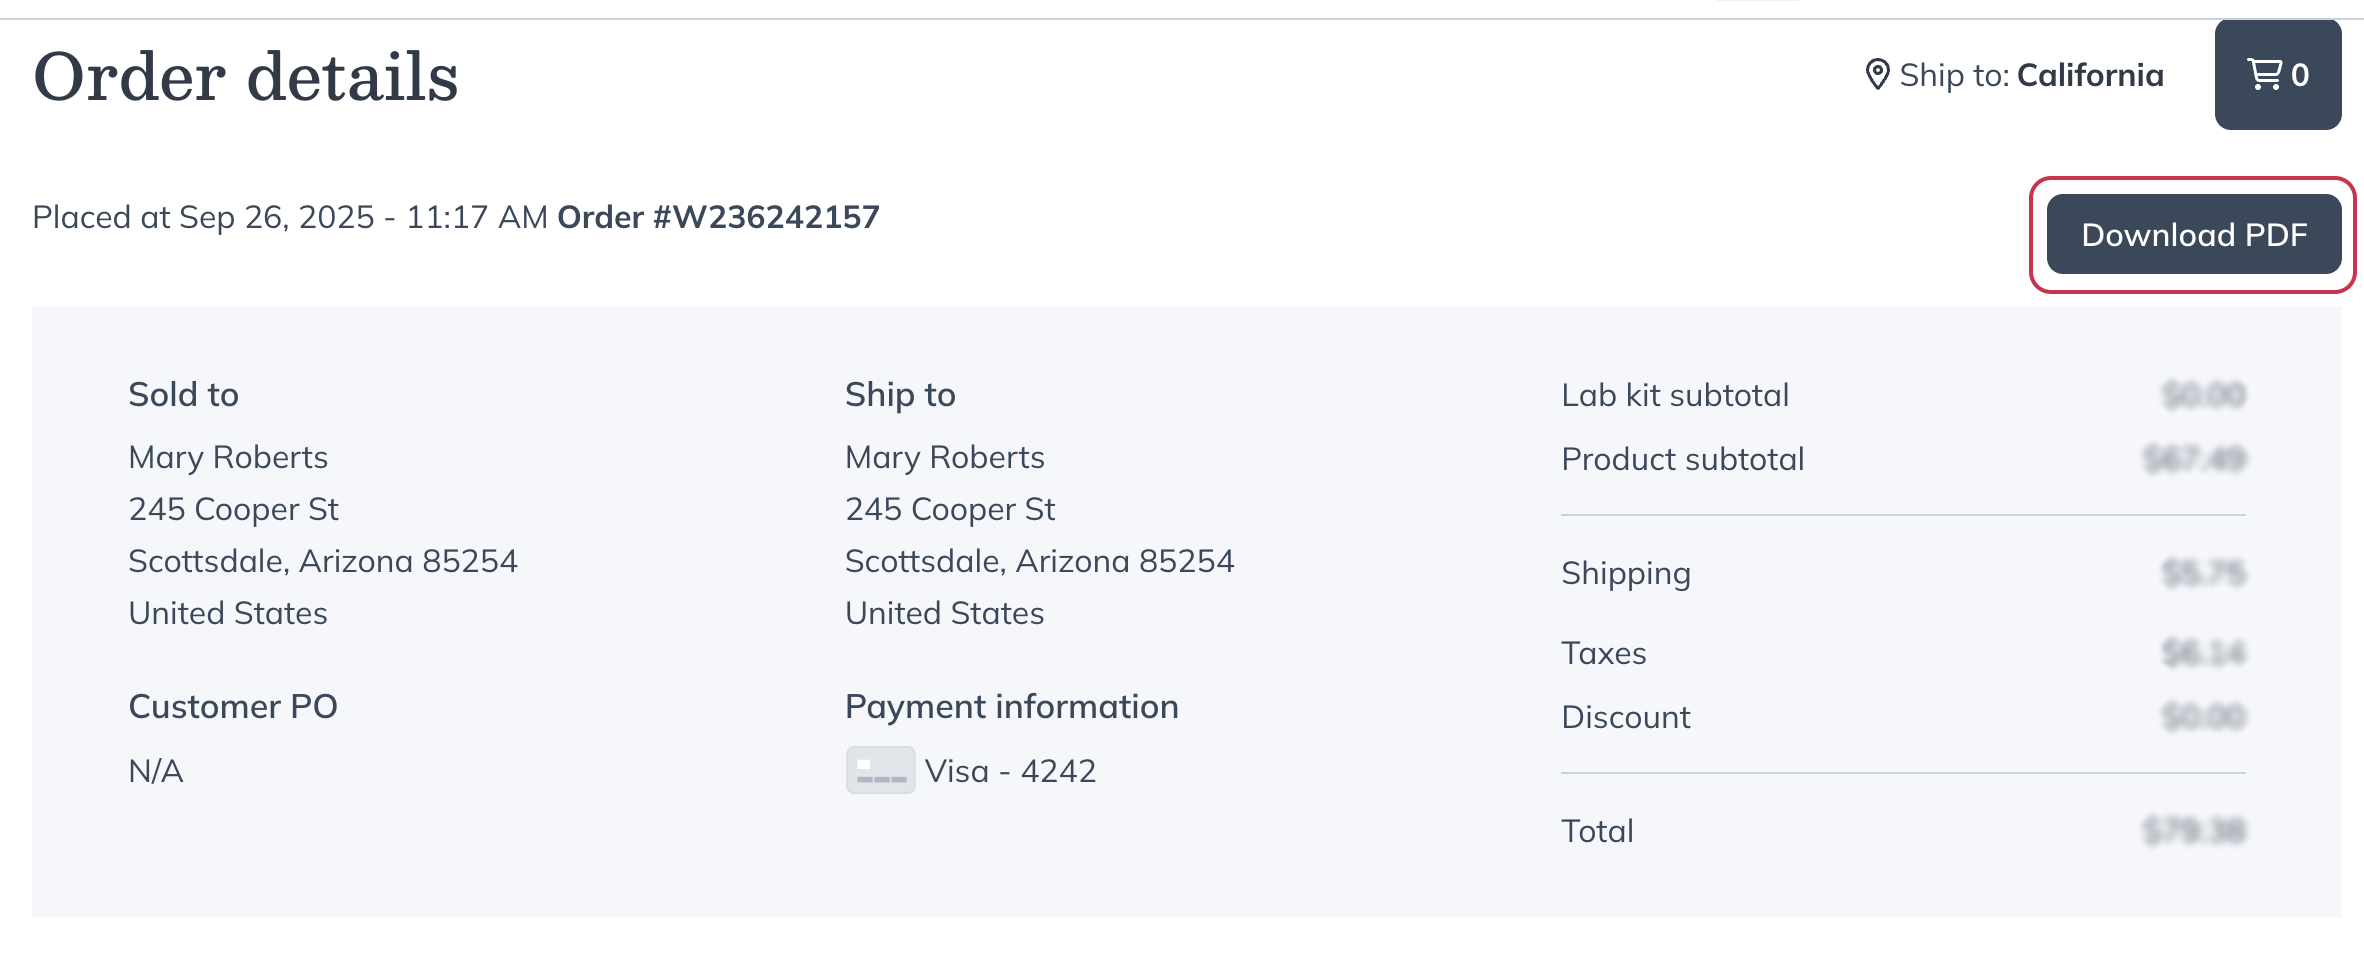The image size is (2364, 956).
Task: Click the Ship to section heading
Action: pyautogui.click(x=900, y=395)
